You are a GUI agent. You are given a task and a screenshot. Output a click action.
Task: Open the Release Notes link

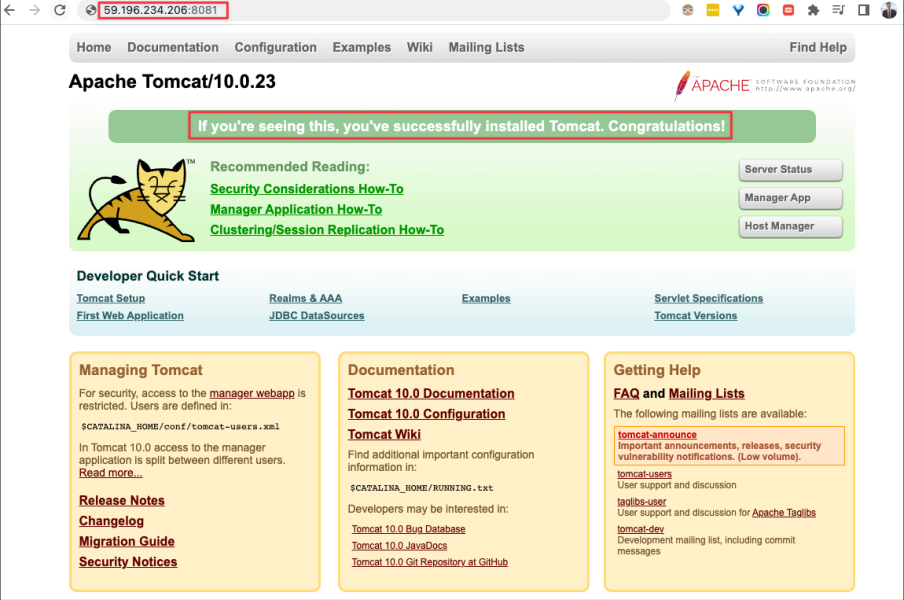coord(122,500)
